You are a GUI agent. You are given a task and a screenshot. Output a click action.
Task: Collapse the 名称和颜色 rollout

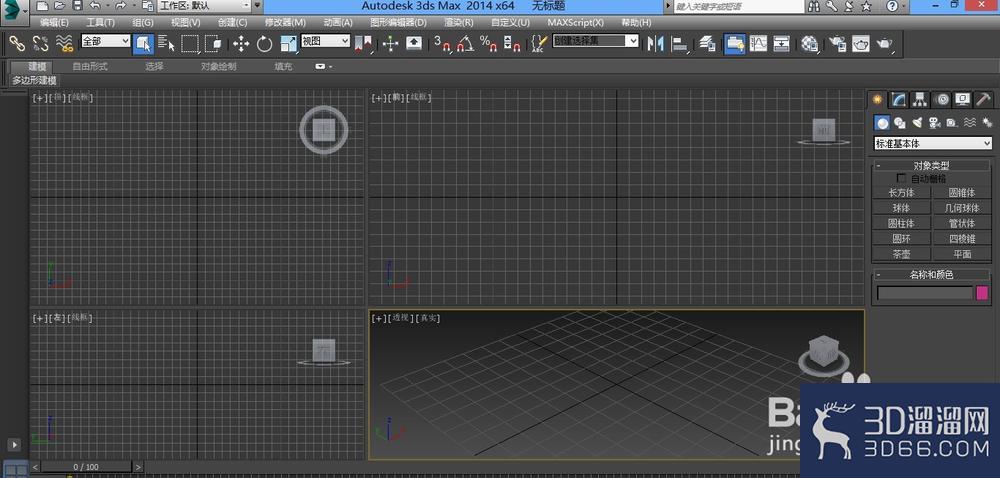931,275
